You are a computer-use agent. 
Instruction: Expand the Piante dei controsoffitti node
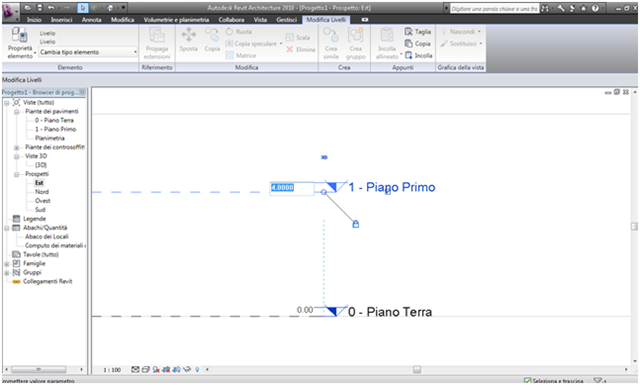[x=17, y=147]
